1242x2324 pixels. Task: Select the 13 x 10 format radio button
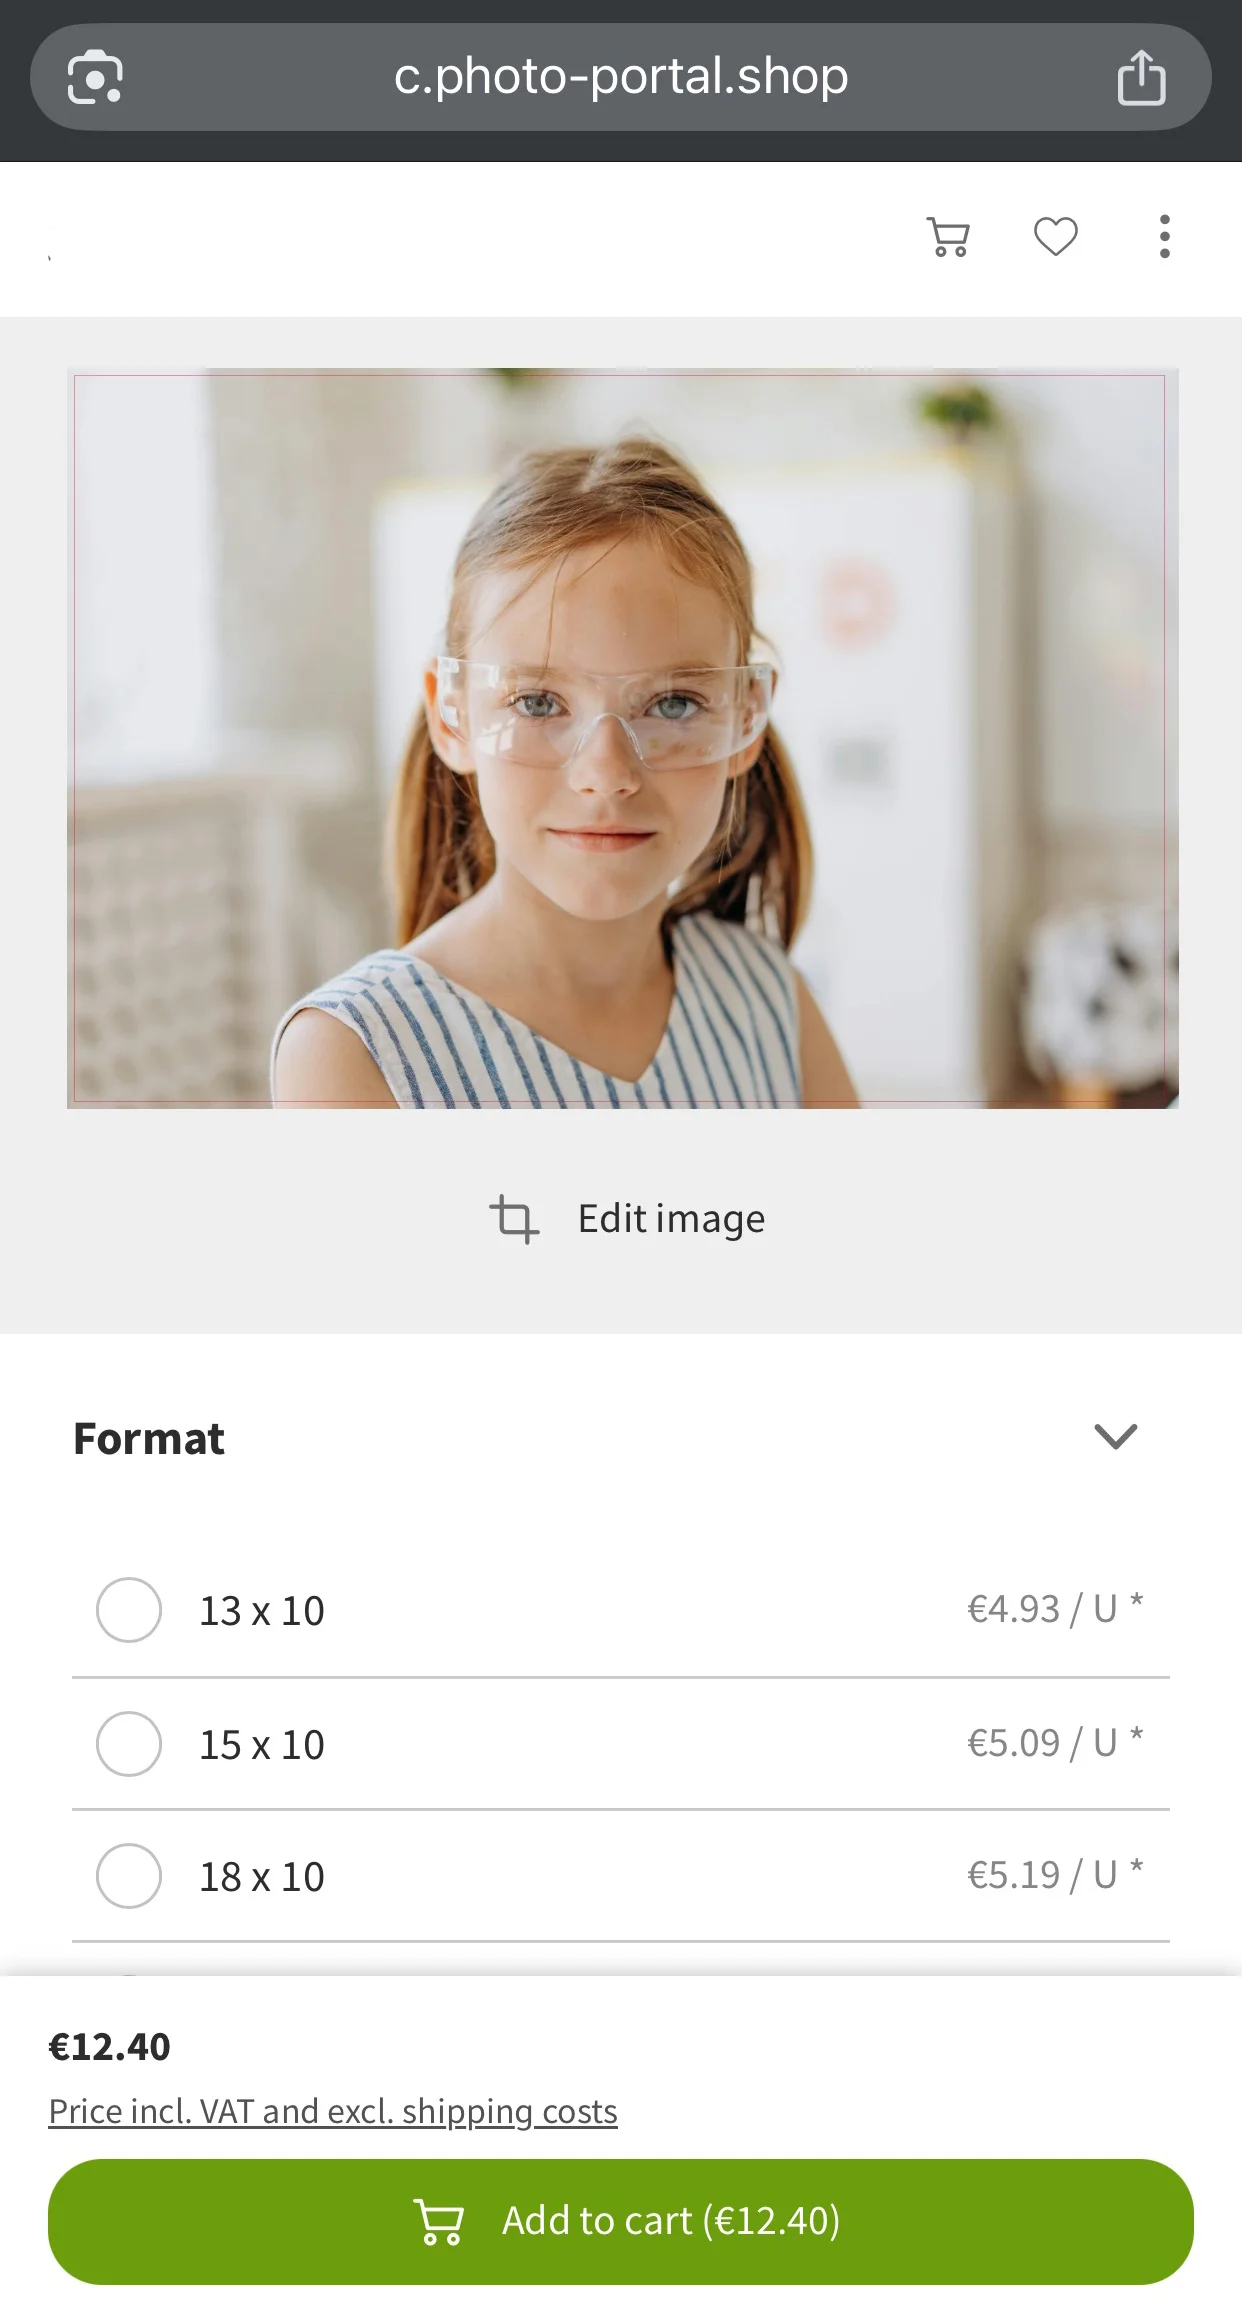tap(129, 1610)
